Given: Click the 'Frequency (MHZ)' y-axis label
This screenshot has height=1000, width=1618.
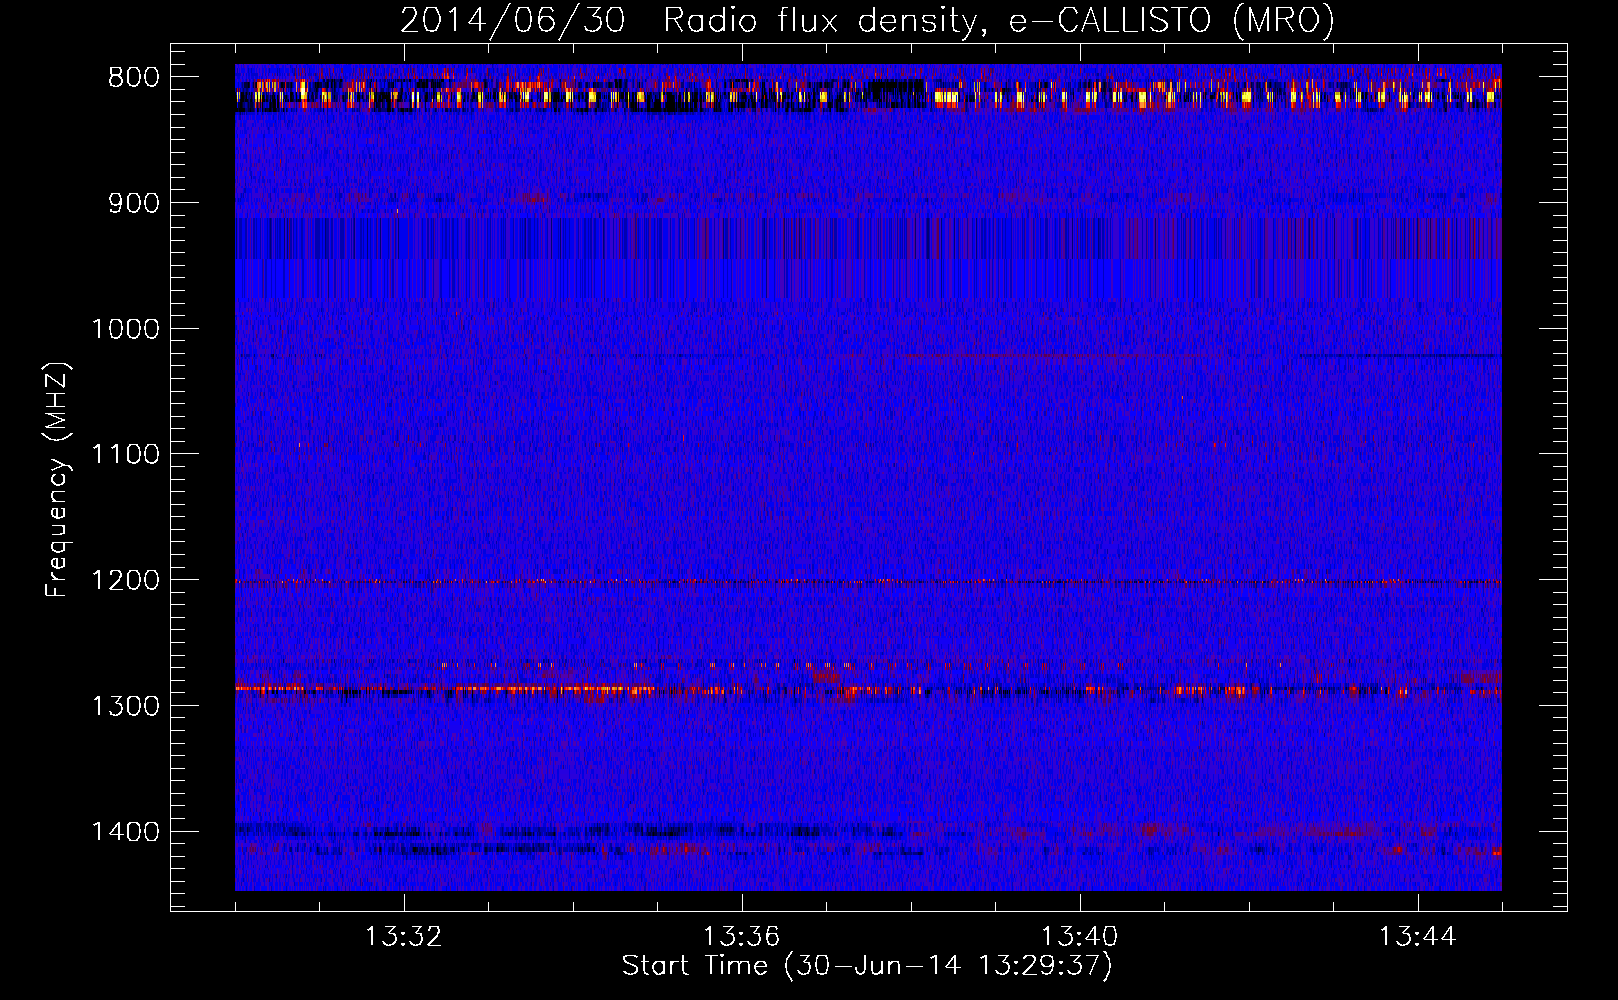Looking at the screenshot, I should coord(58,479).
